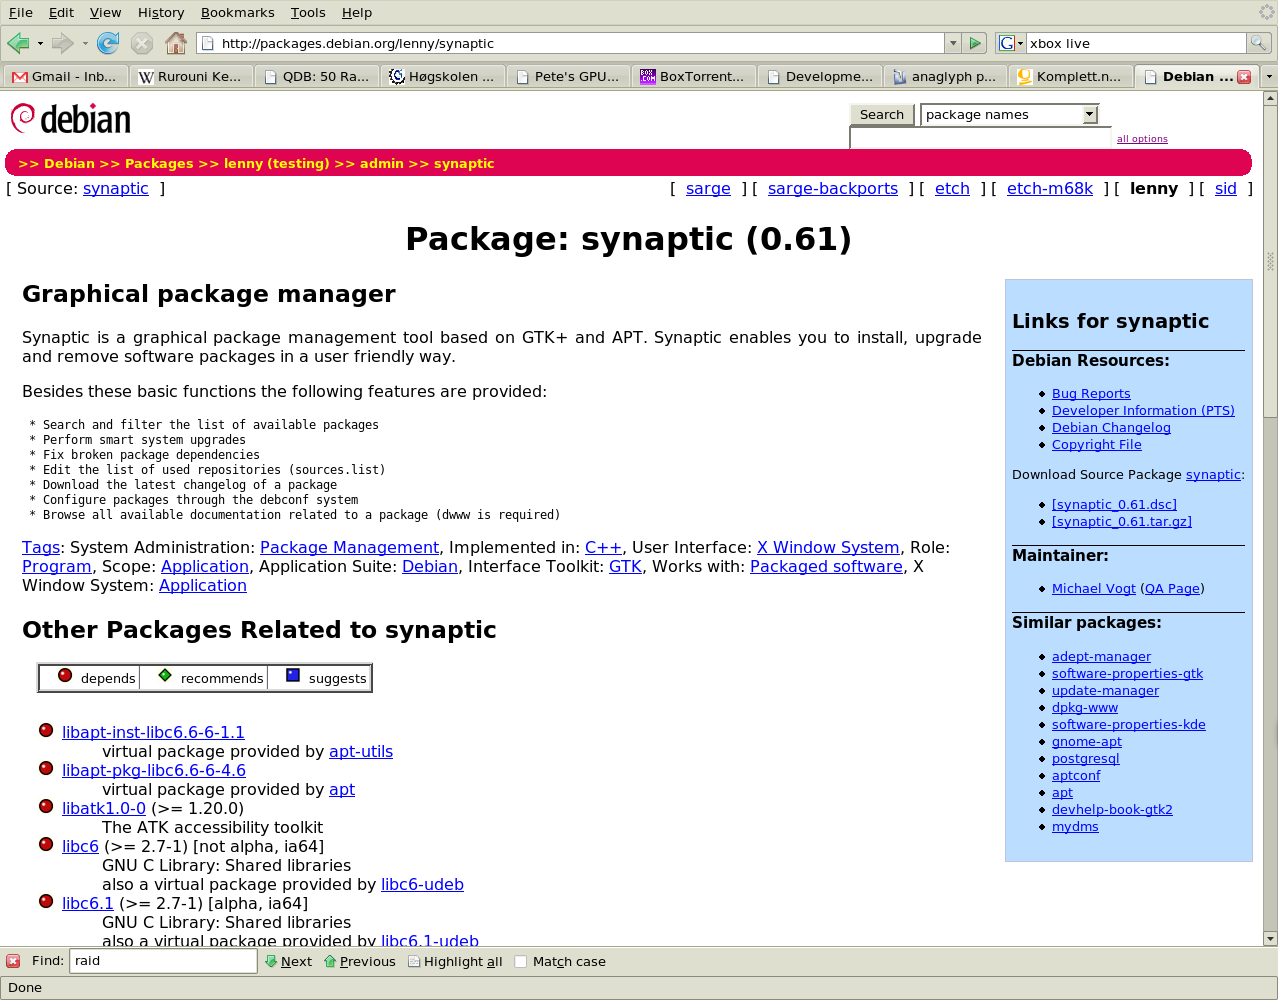Open the sarge-backports release link
The image size is (1278, 1000).
pyautogui.click(x=833, y=188)
